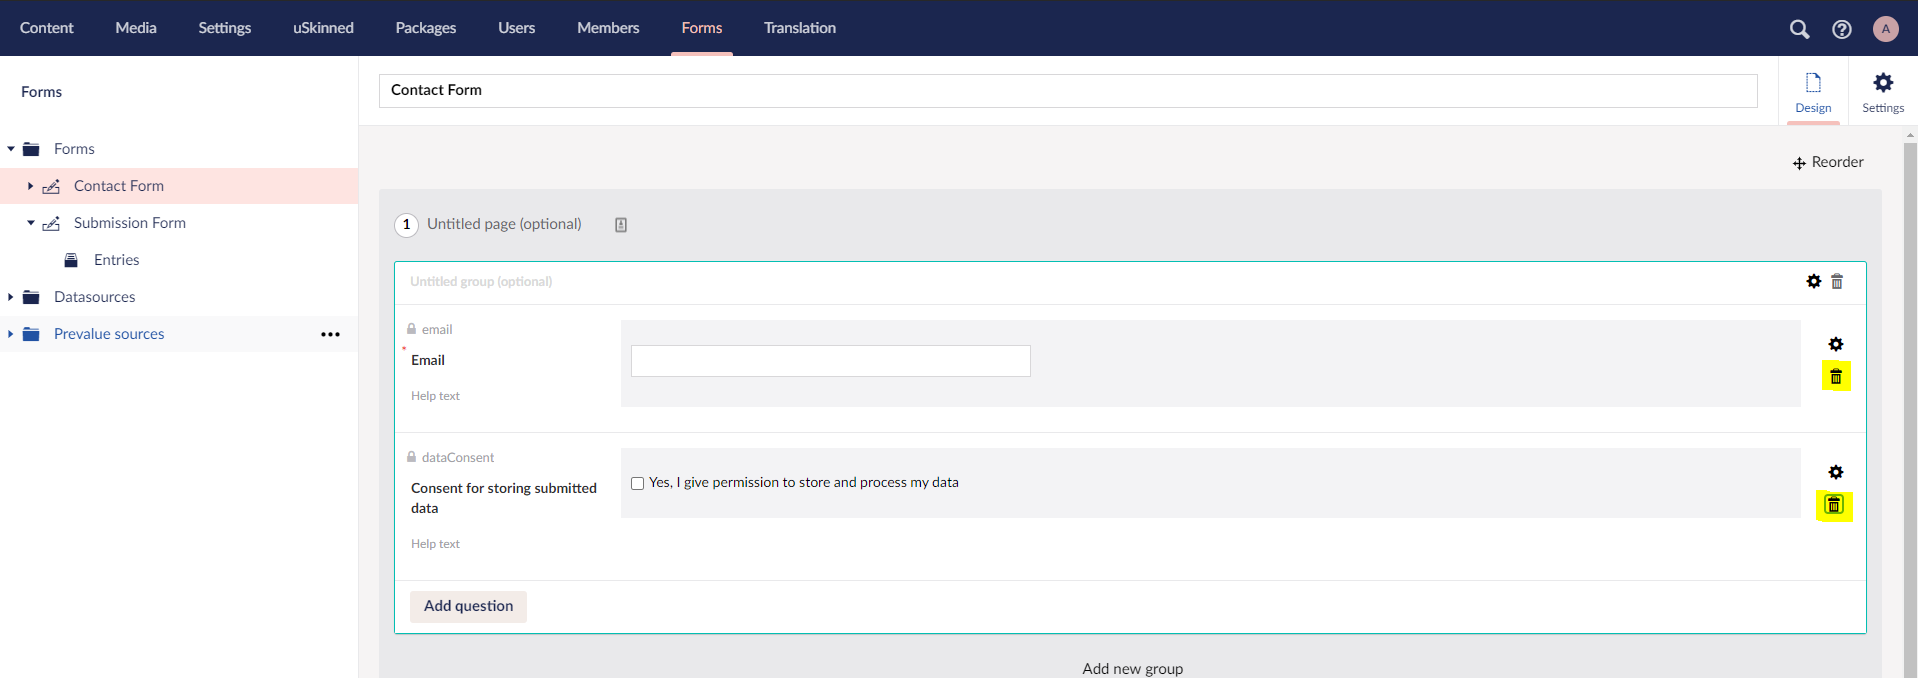Expand the Prevalue sources folder arrow
The image size is (1918, 678).
(11, 334)
